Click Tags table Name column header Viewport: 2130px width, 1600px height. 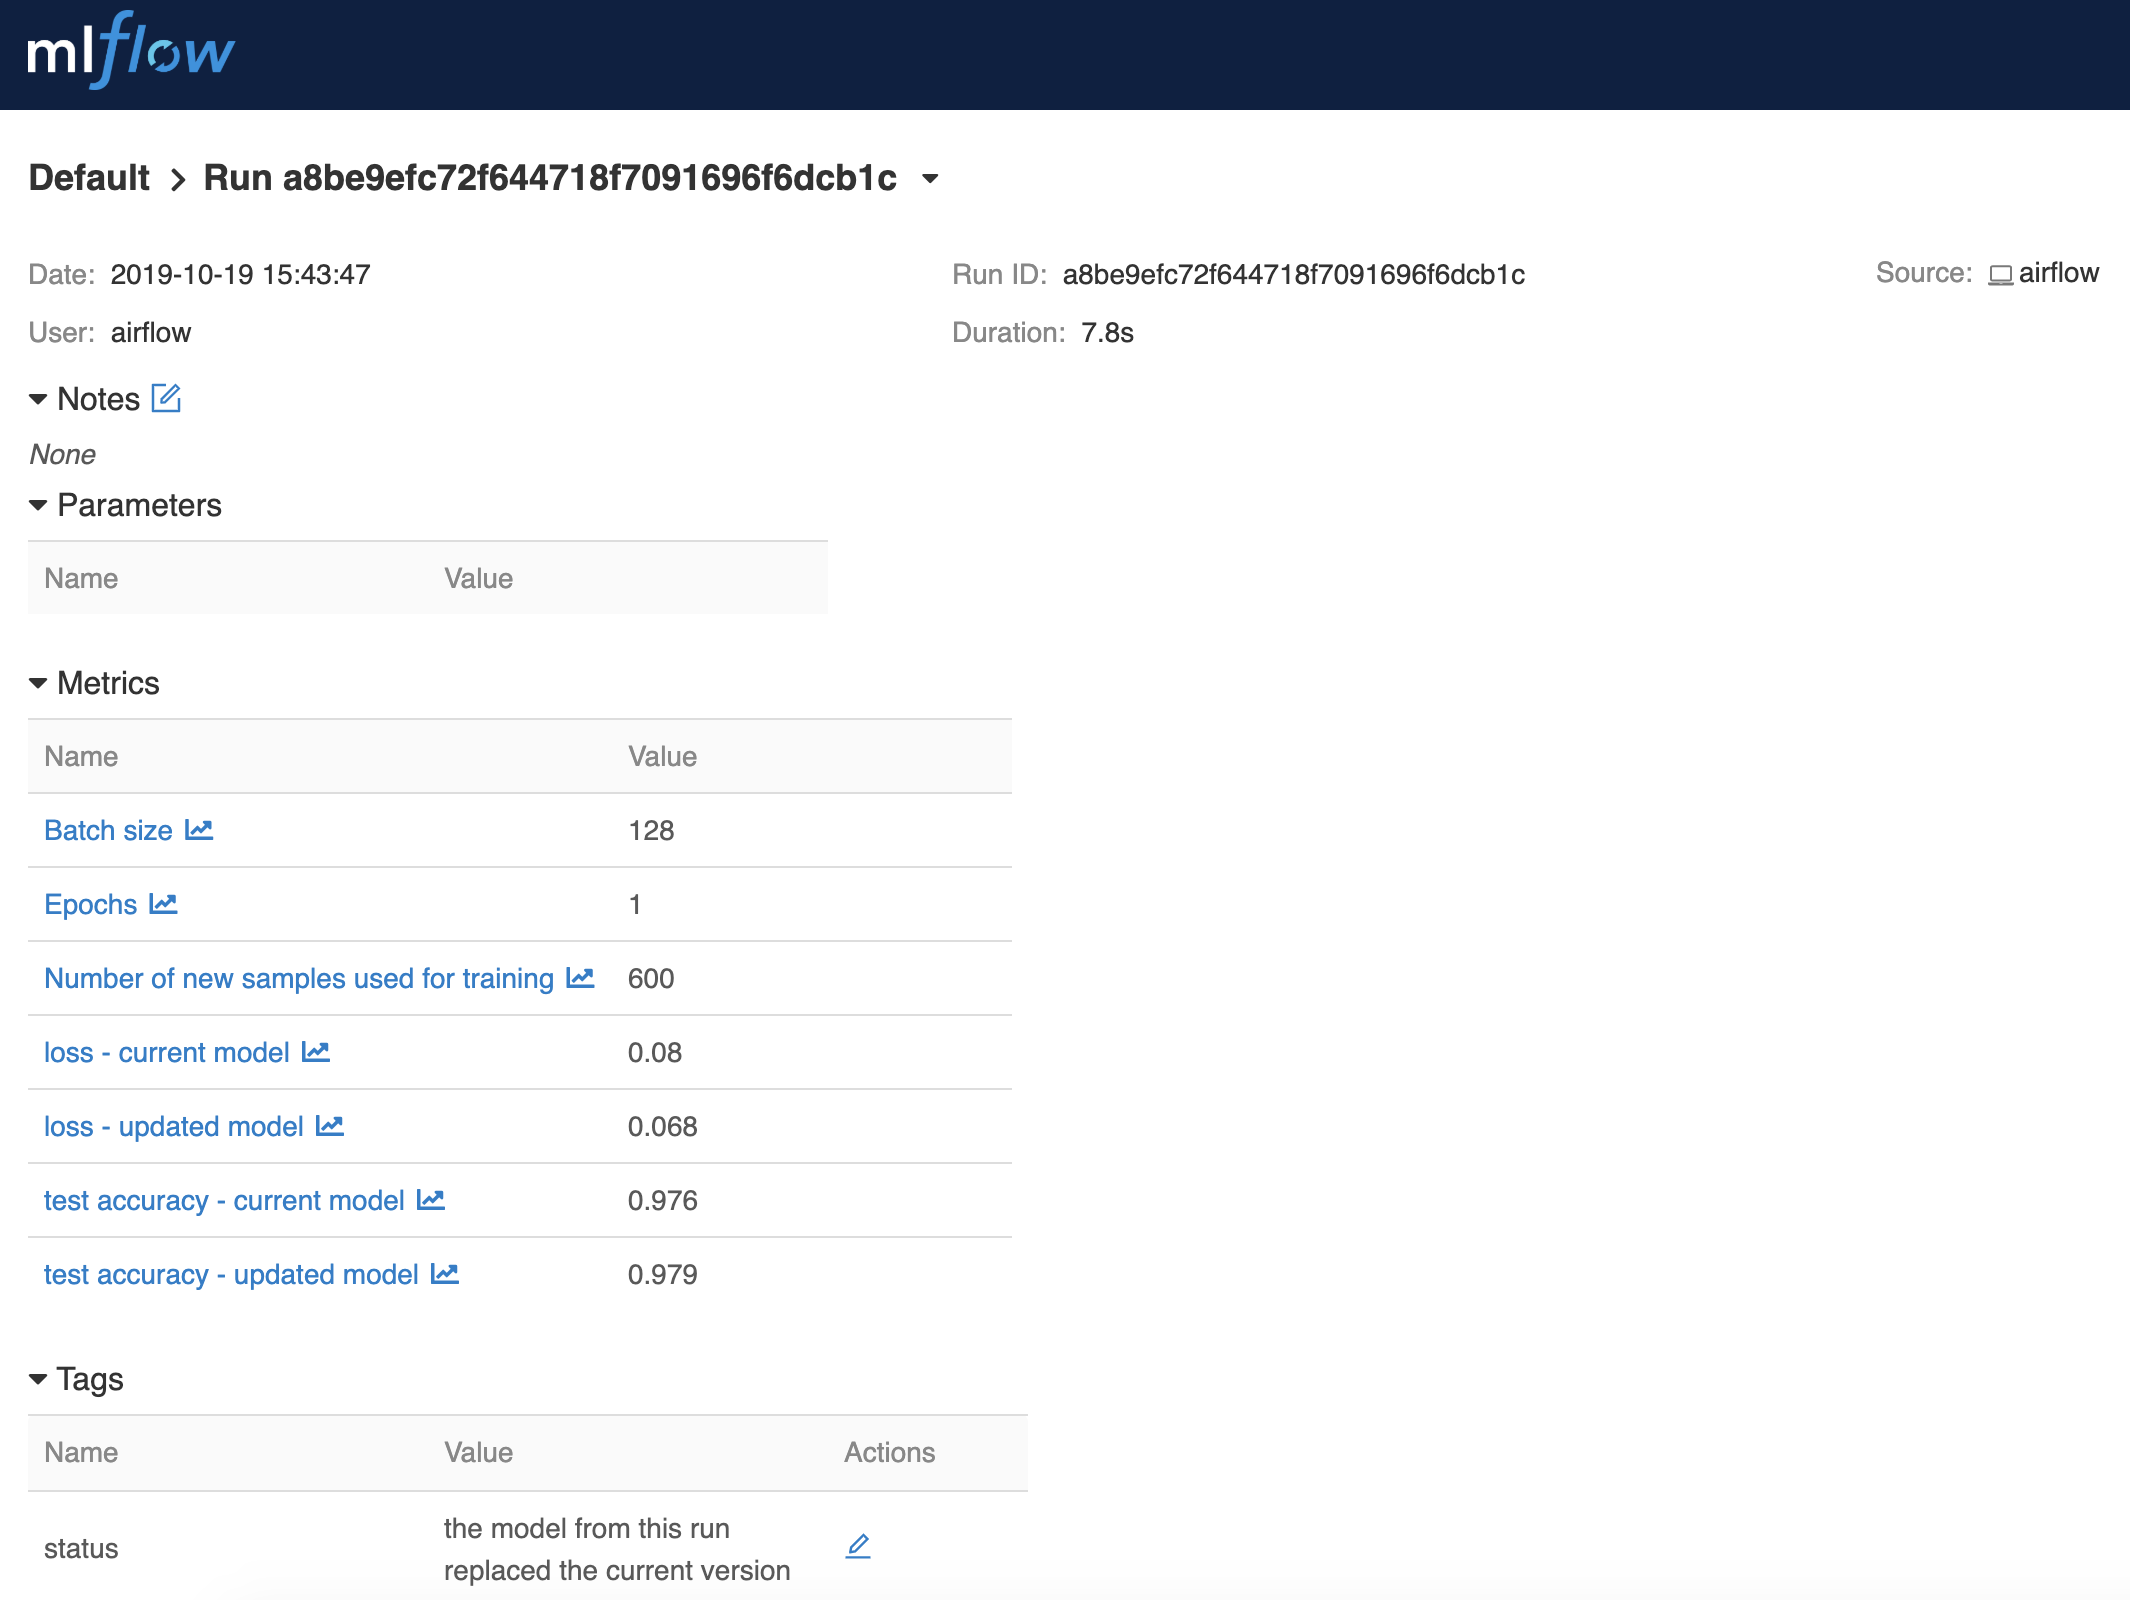(81, 1452)
